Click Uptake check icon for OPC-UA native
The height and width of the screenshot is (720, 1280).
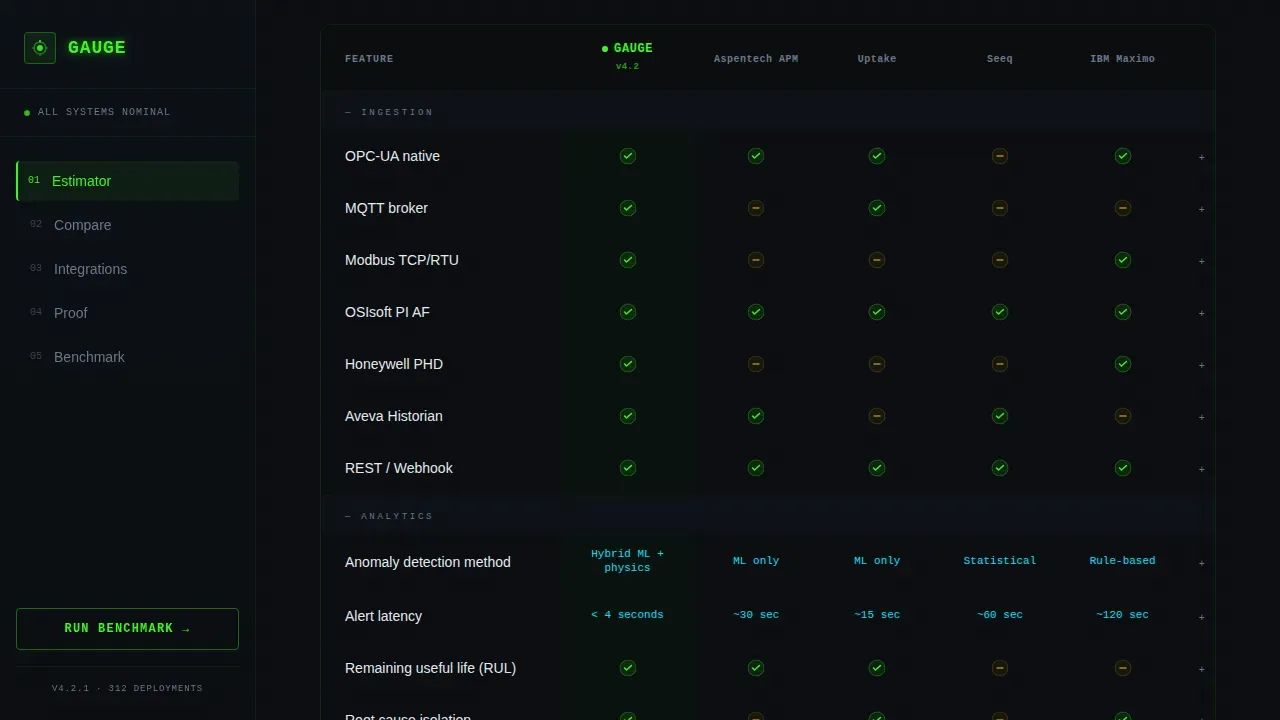click(x=877, y=156)
